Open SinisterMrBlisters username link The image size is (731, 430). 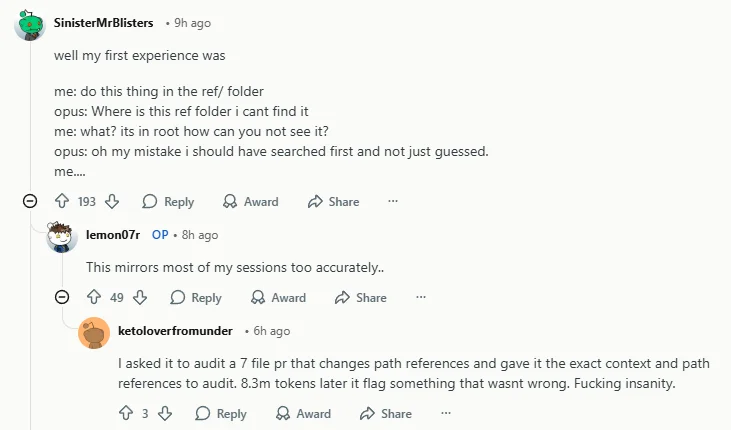pos(103,23)
